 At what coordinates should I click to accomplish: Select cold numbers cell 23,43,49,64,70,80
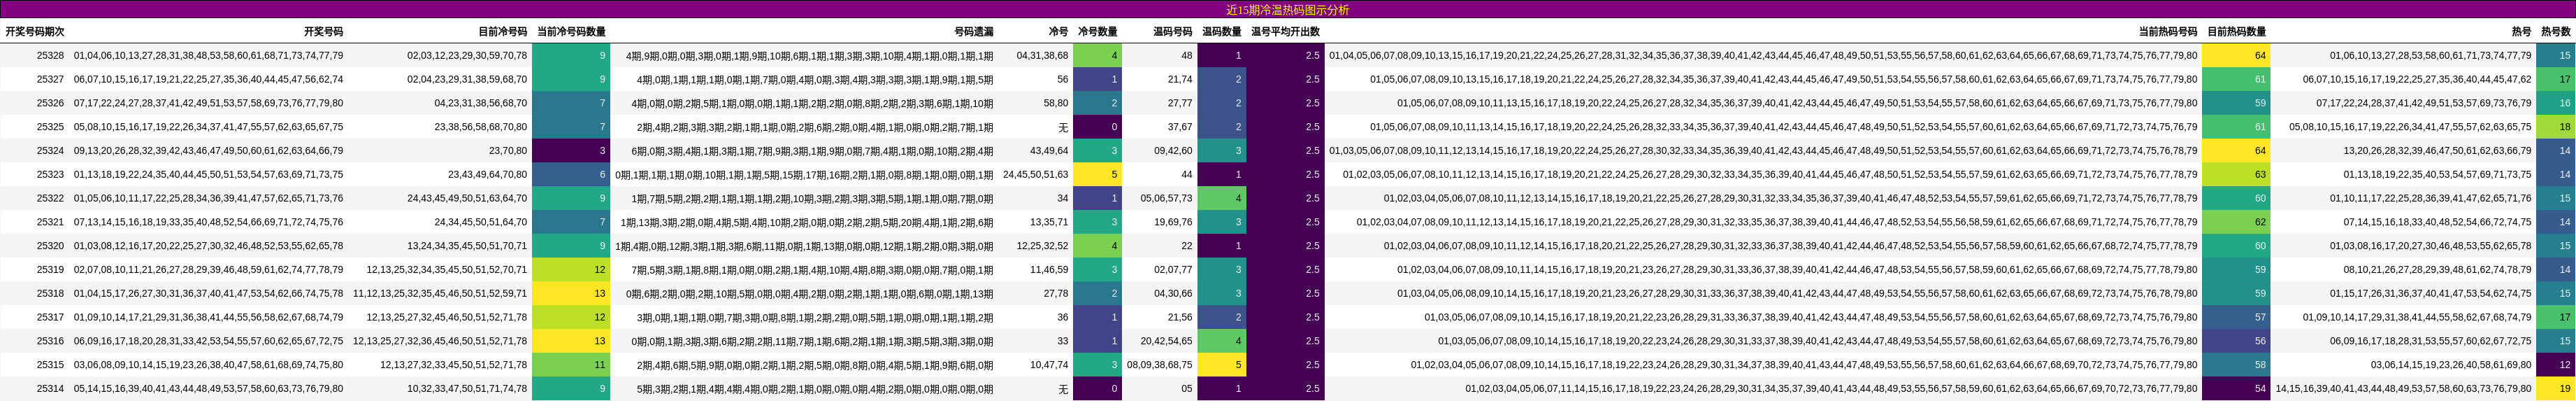[x=487, y=174]
